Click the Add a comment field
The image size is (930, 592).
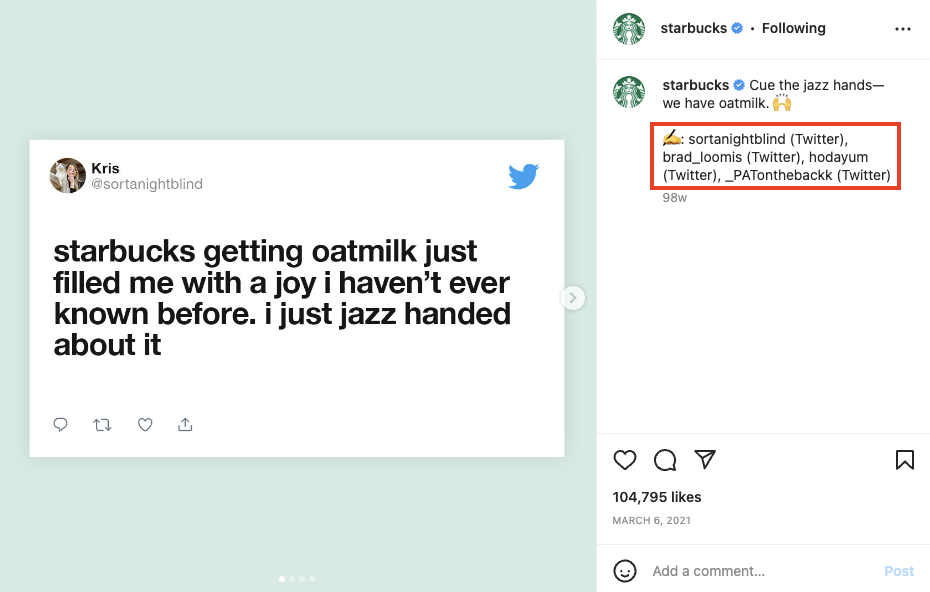[710, 571]
